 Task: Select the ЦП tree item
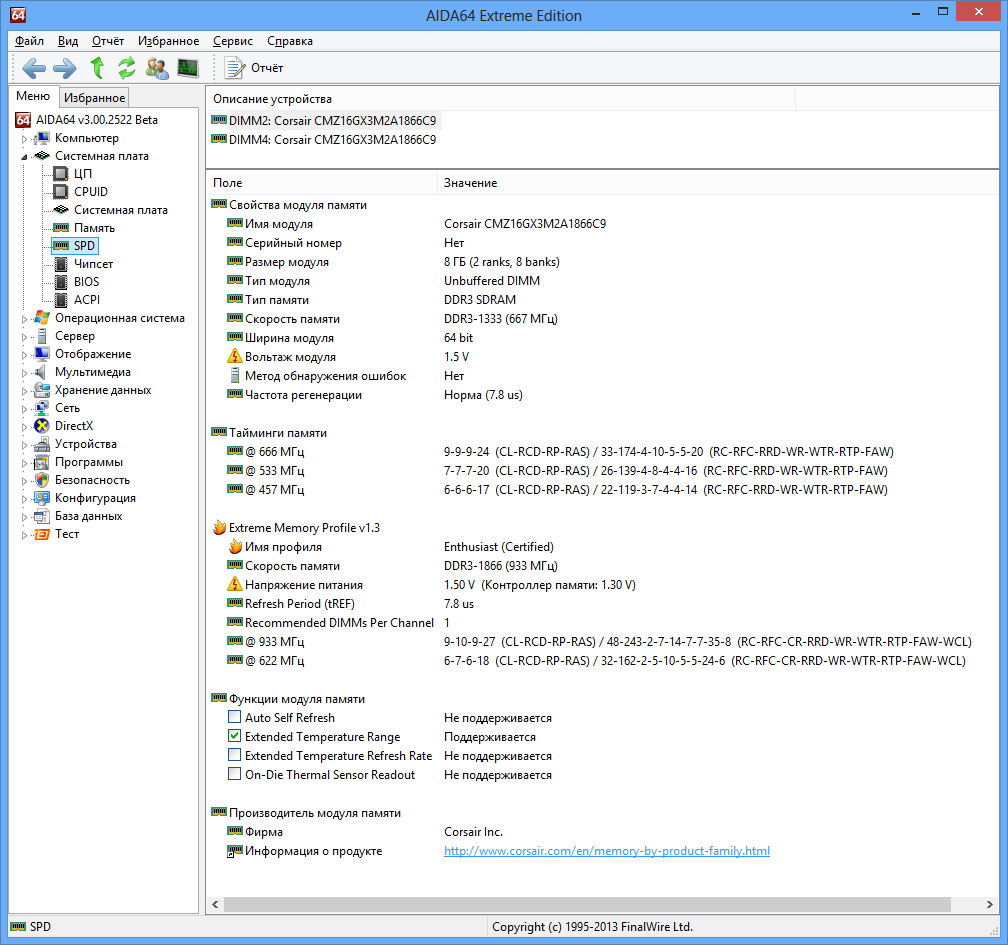point(83,174)
